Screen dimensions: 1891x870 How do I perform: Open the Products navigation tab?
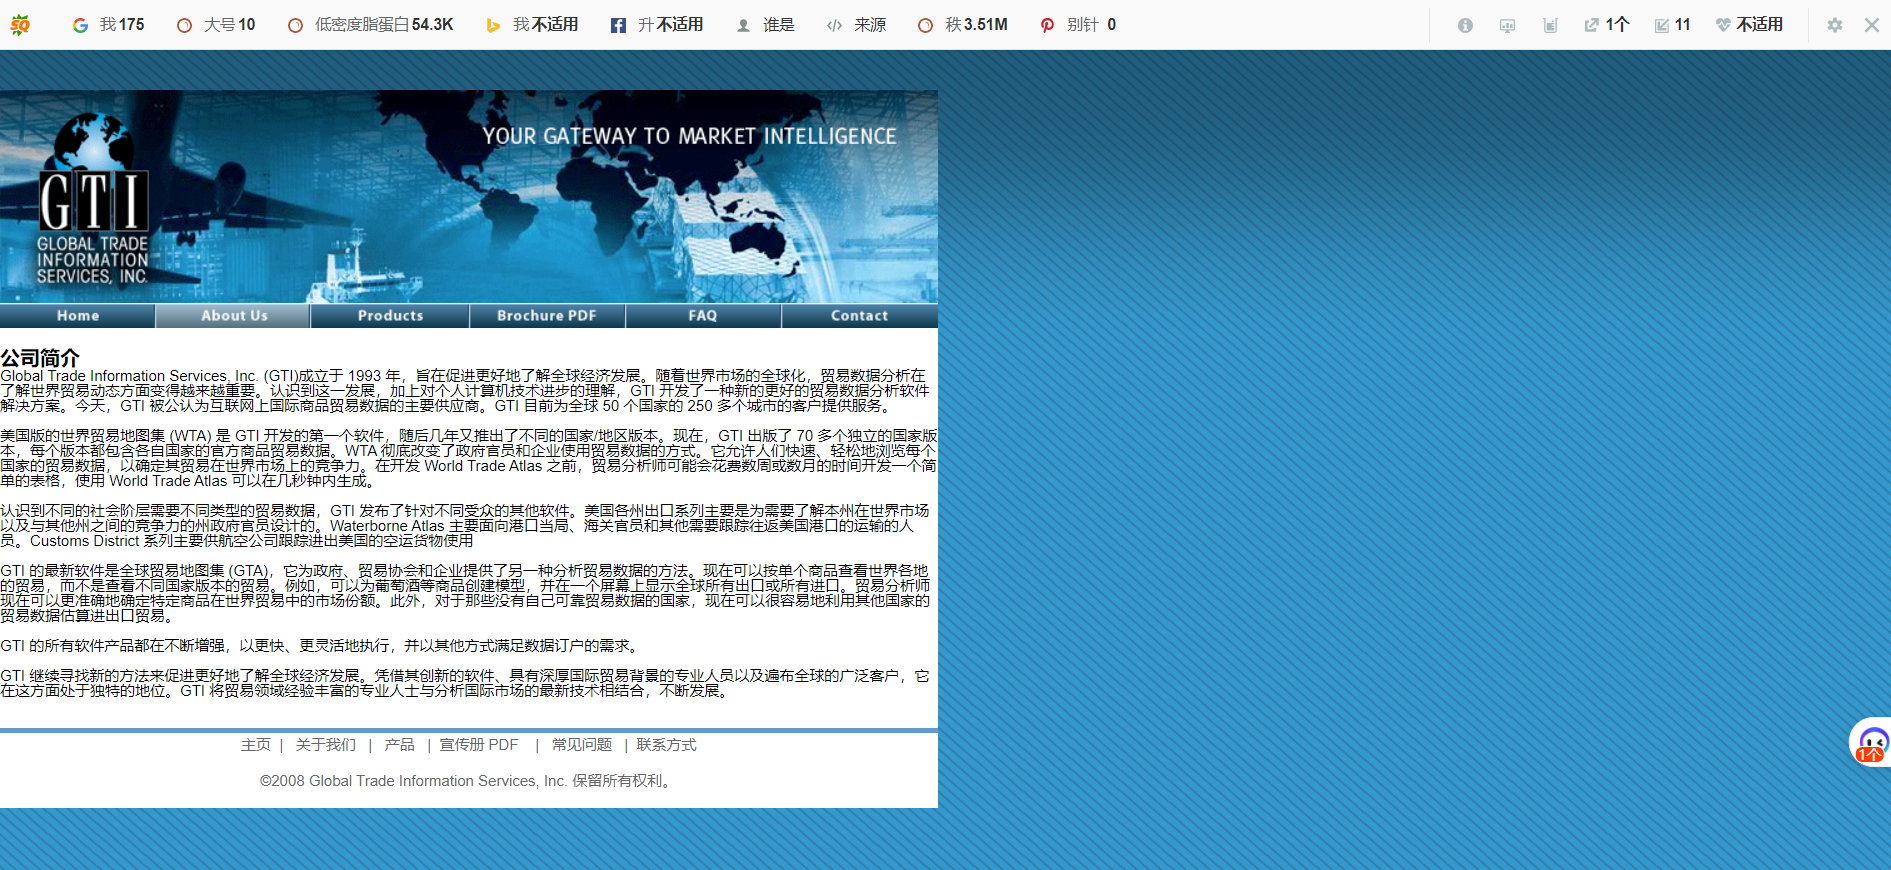pyautogui.click(x=390, y=316)
